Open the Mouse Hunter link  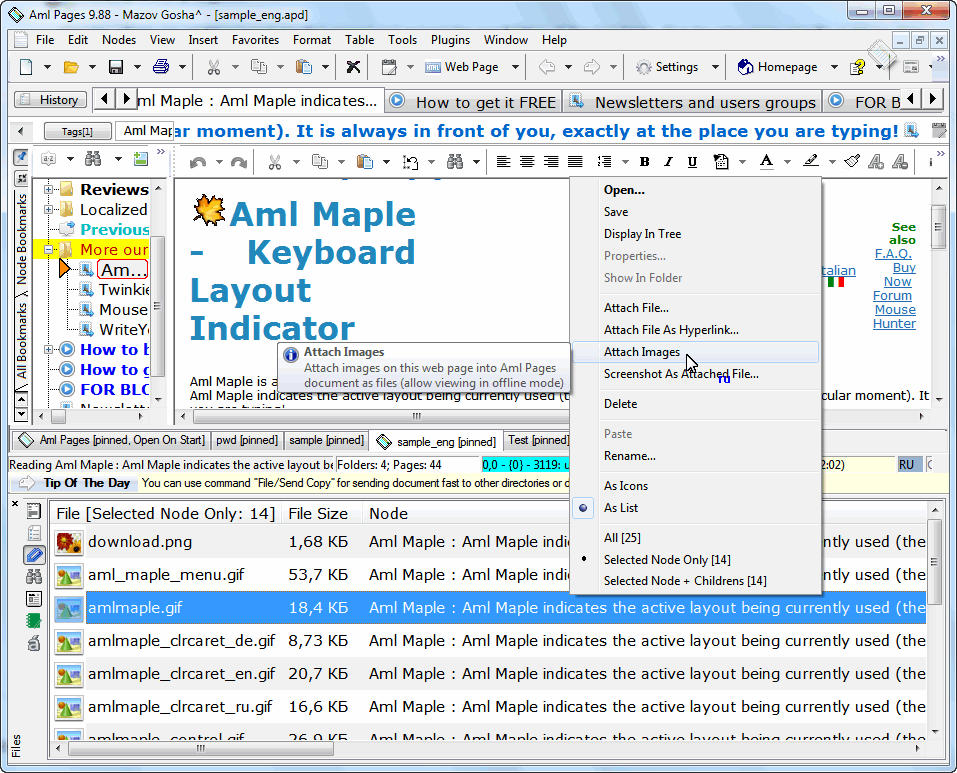click(x=895, y=317)
